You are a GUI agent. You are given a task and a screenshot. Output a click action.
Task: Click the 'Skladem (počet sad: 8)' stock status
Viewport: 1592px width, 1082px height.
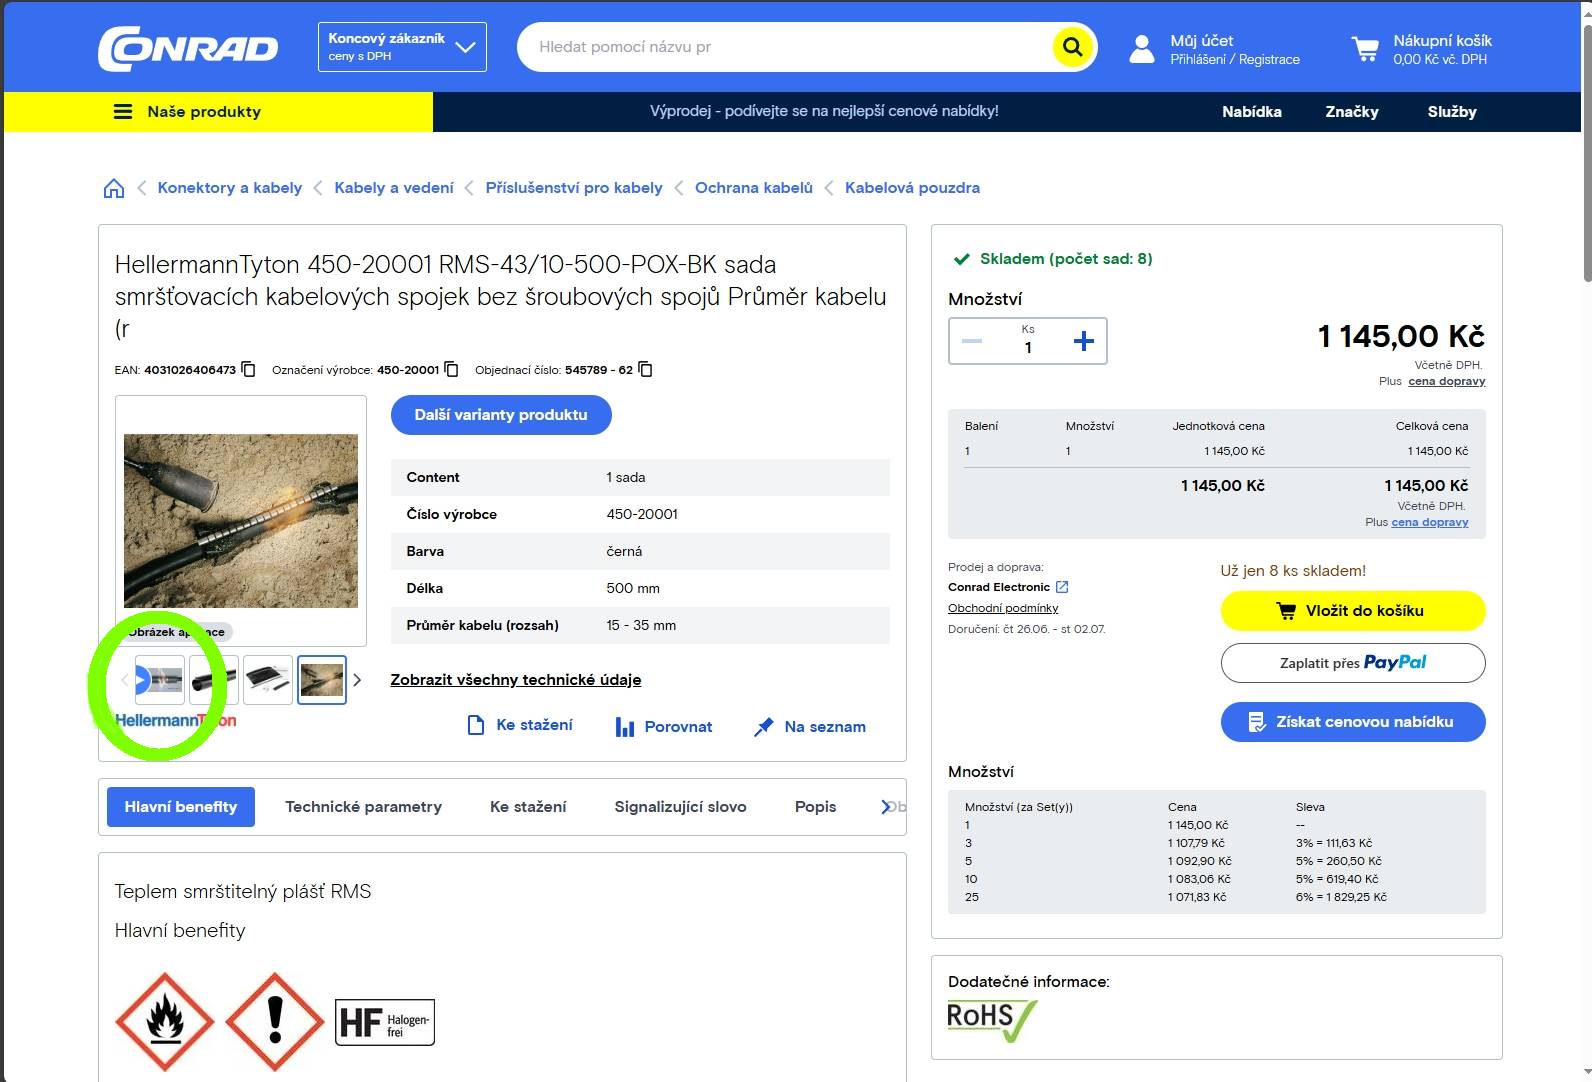point(1066,259)
